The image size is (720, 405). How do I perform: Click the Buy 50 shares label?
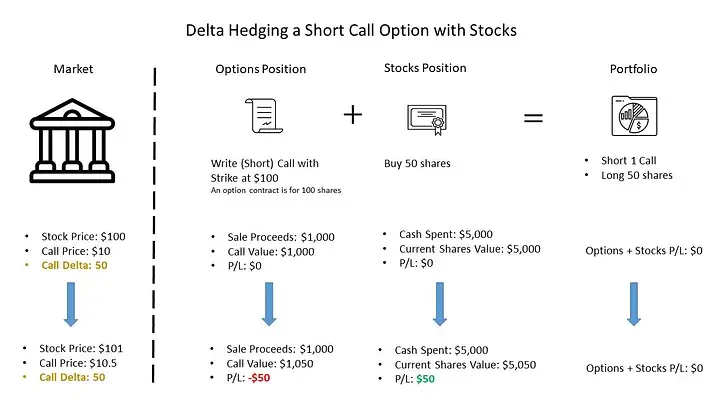(417, 163)
